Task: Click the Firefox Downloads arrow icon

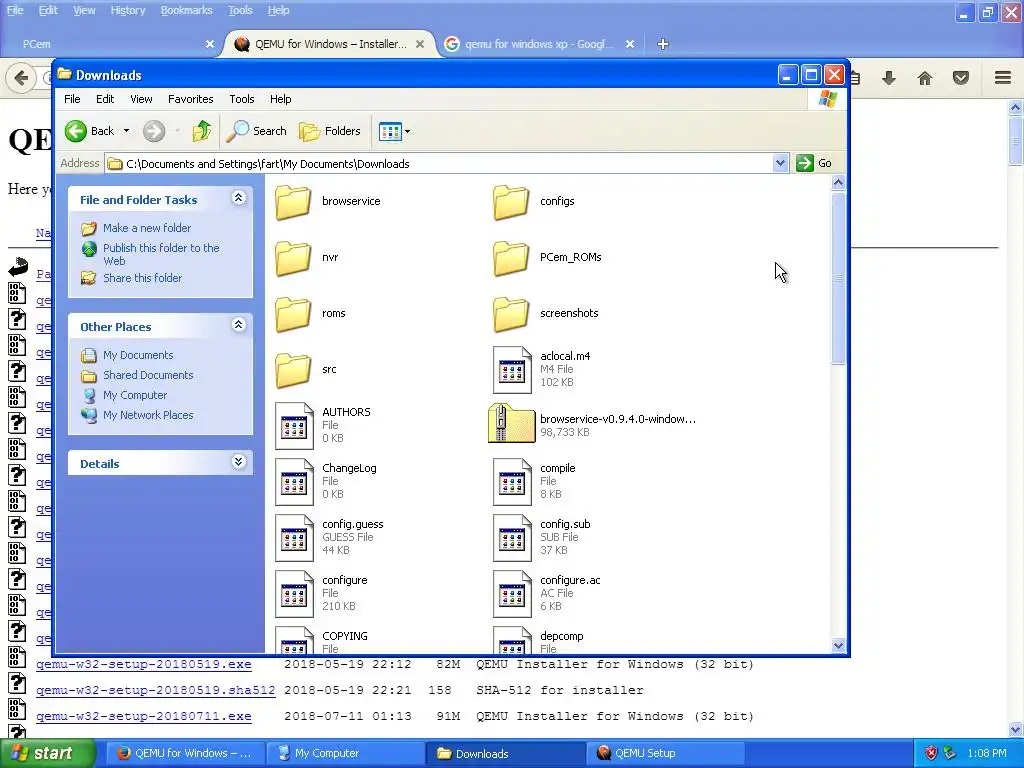Action: (889, 78)
